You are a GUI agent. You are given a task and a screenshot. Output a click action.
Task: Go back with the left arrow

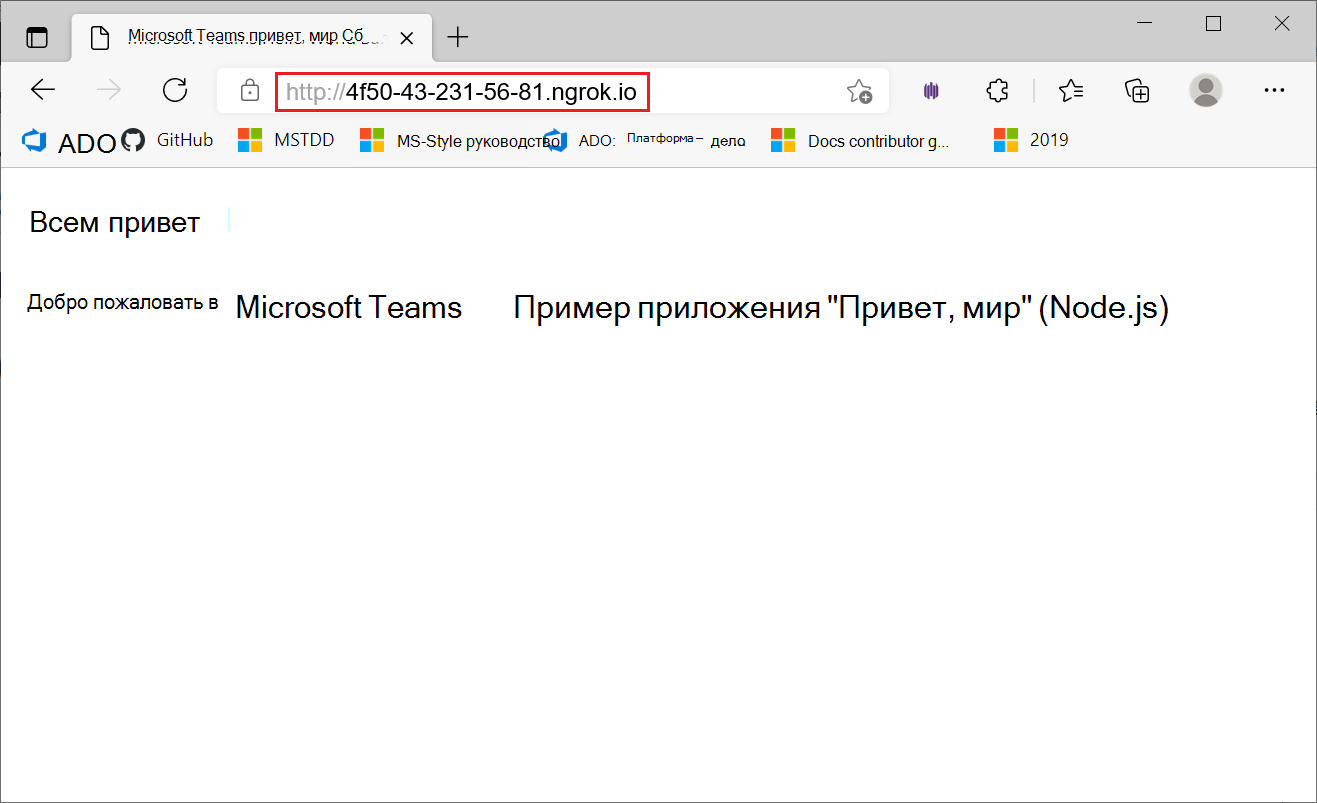tap(43, 90)
